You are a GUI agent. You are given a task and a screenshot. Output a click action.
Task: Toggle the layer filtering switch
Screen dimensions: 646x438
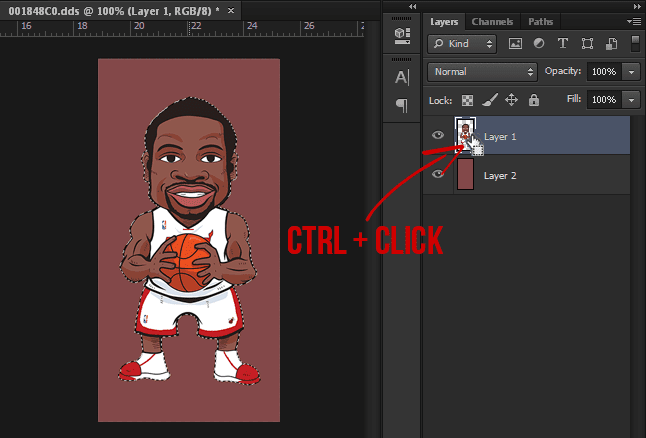click(x=635, y=44)
